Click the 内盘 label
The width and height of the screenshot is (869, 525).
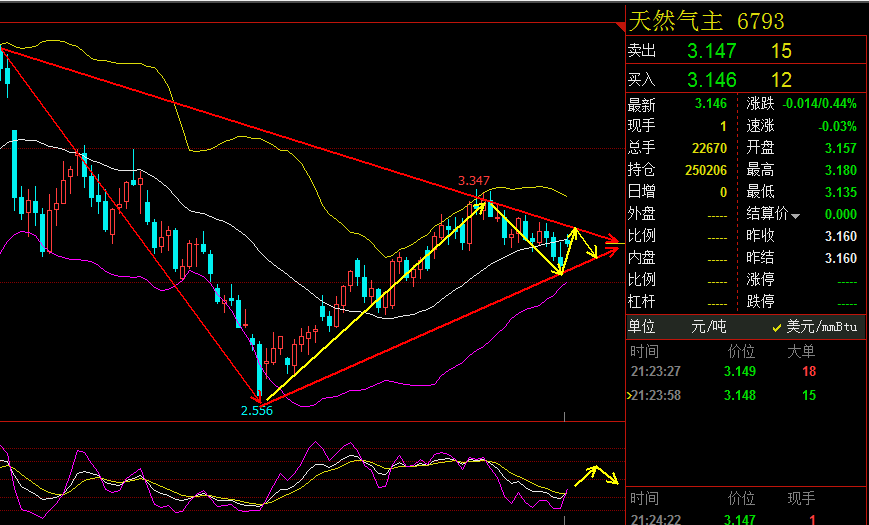pos(641,258)
